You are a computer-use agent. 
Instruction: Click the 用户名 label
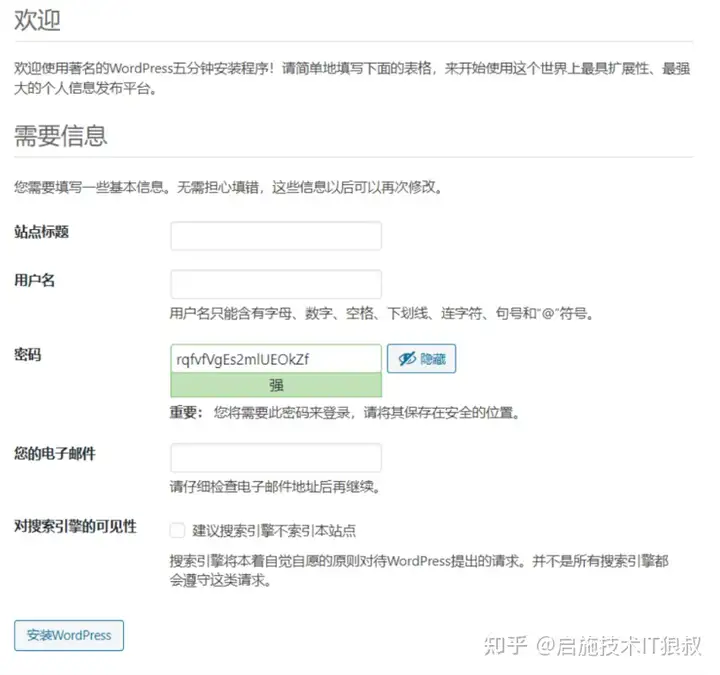34,280
